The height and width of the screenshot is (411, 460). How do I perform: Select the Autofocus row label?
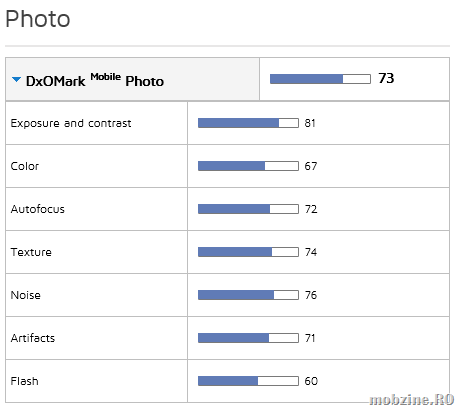coord(38,209)
